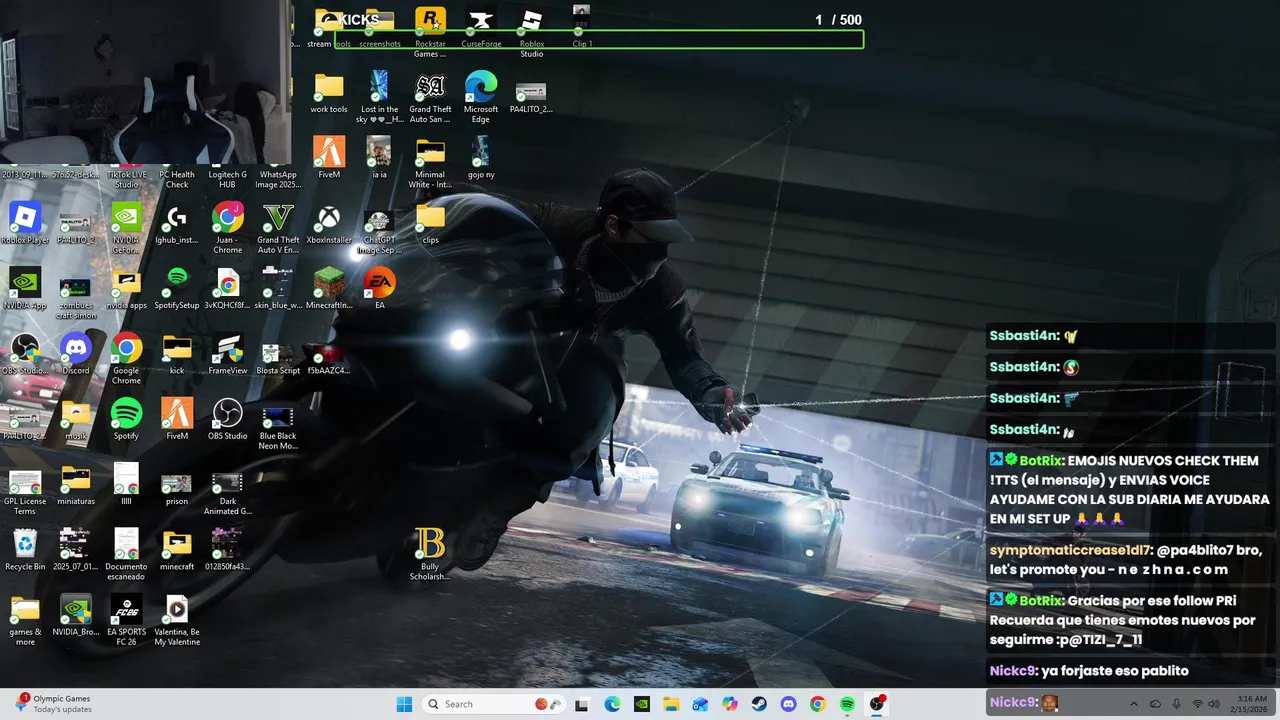Open the microphone tray icon
Image resolution: width=1280 pixels, height=720 pixels.
(1176, 704)
